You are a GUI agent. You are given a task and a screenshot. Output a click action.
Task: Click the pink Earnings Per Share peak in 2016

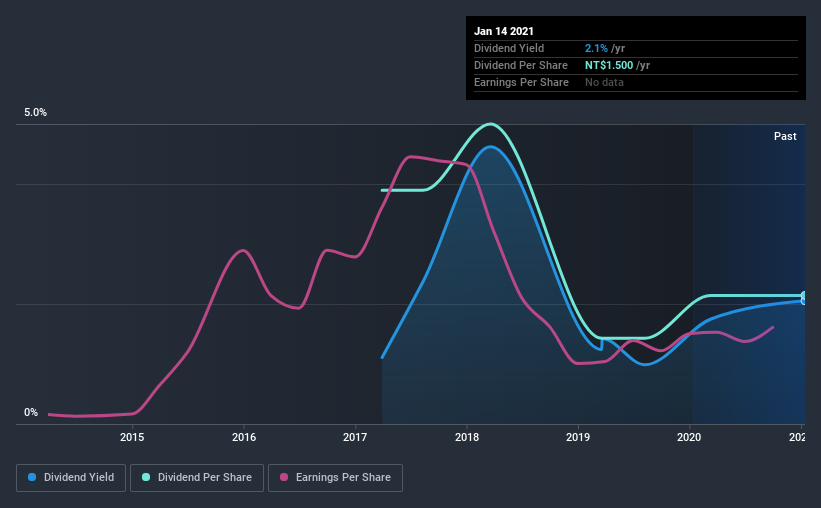click(x=242, y=250)
